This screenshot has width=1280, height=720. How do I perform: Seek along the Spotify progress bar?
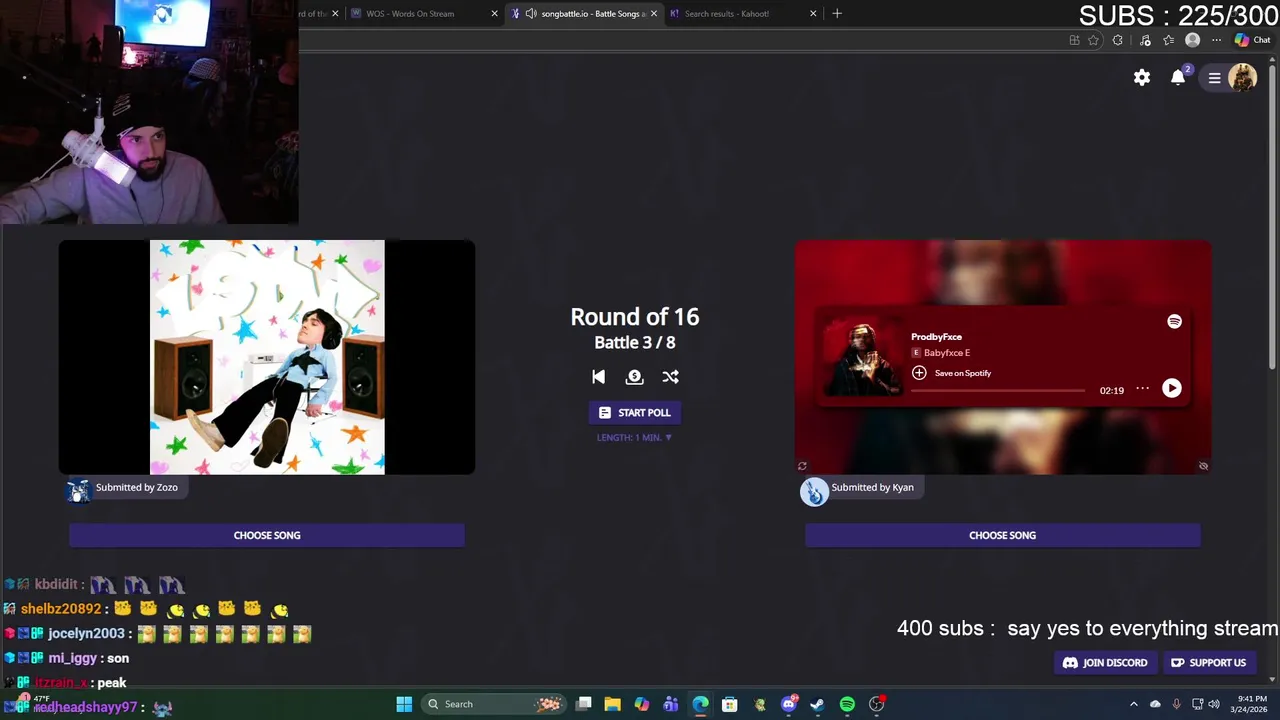[x=997, y=390]
